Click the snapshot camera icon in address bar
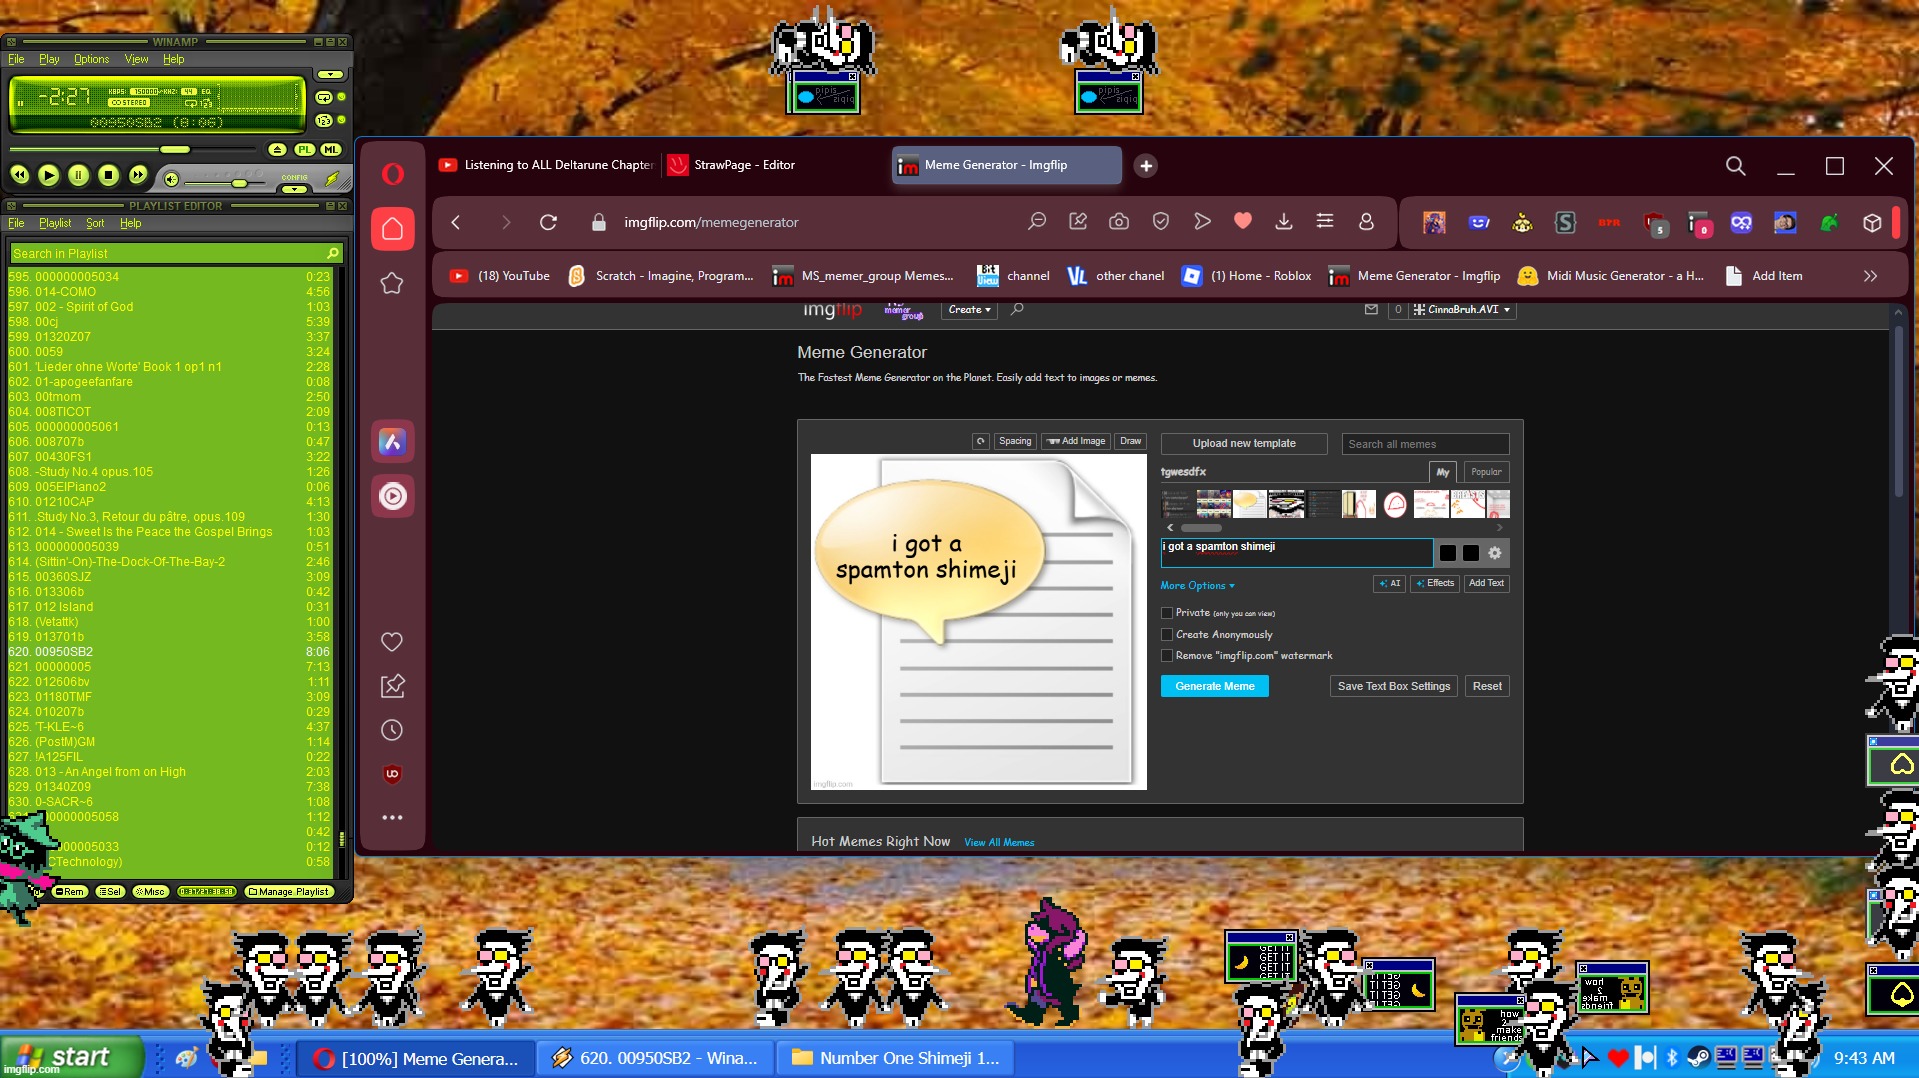Viewport: 1919px width, 1078px height. tap(1119, 222)
